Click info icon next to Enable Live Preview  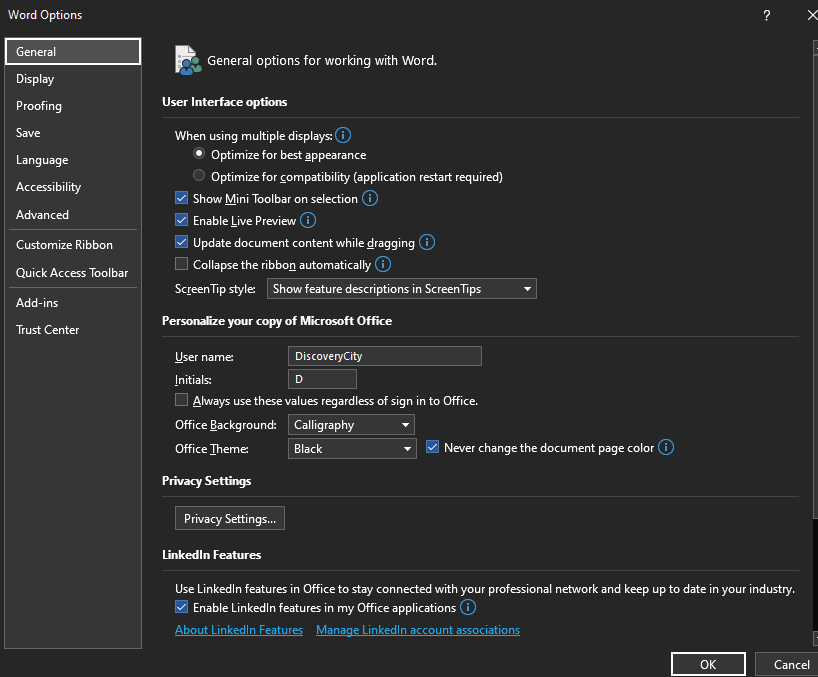308,220
